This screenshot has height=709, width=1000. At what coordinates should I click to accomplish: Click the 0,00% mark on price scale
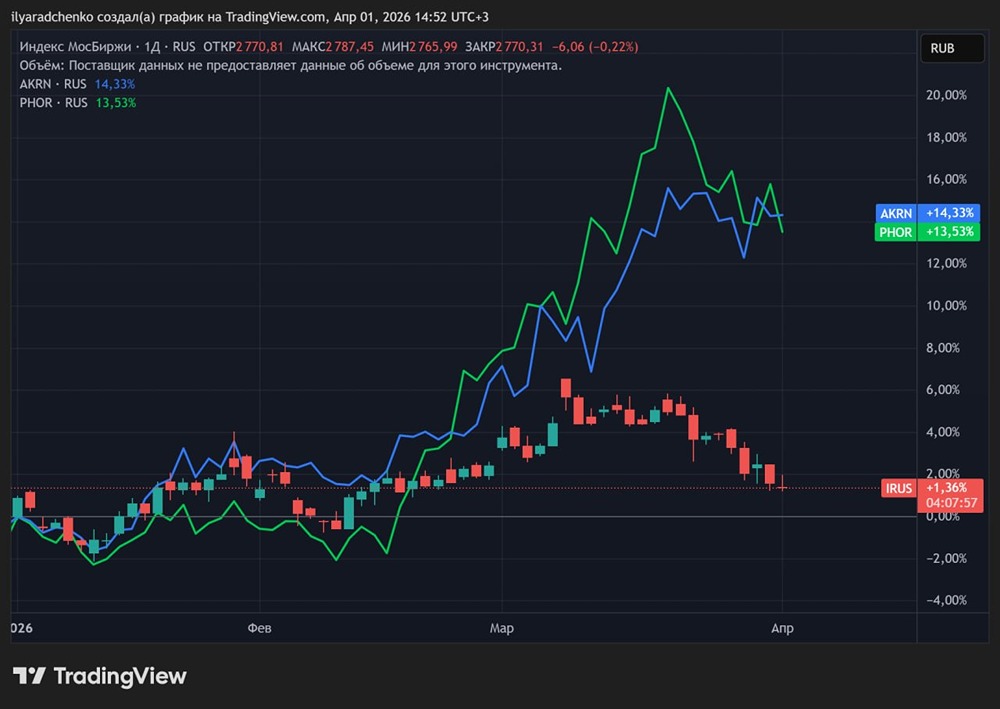click(x=945, y=516)
